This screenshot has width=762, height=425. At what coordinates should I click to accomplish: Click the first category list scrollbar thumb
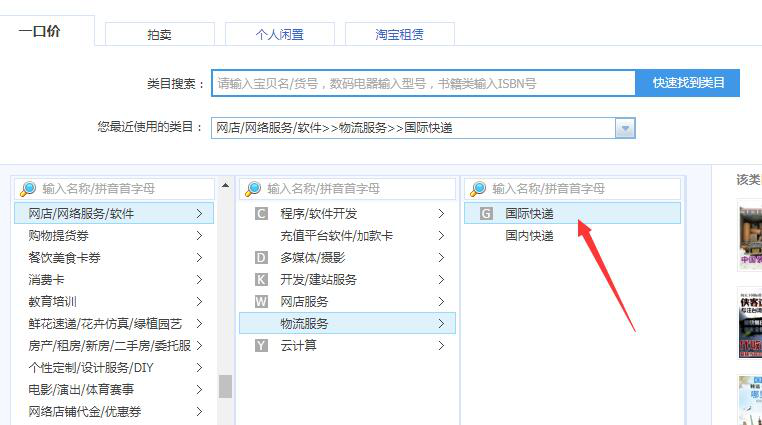pos(226,386)
